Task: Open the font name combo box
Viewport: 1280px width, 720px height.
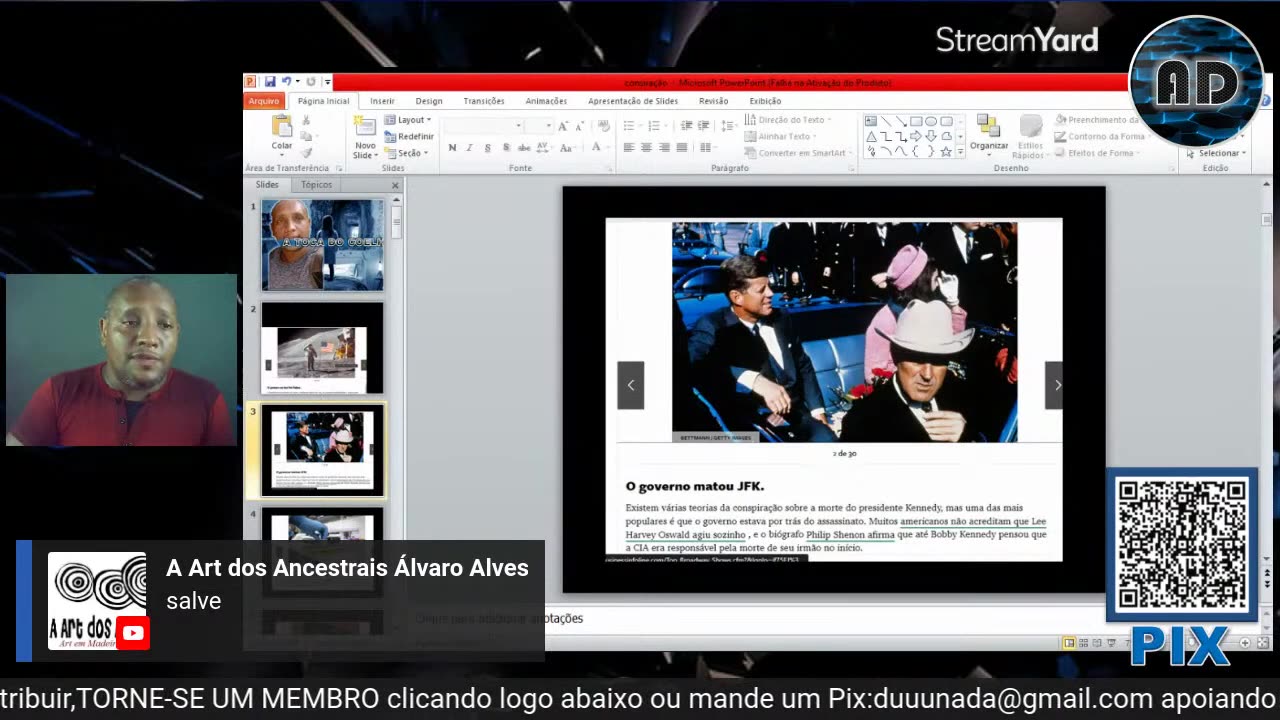Action: pyautogui.click(x=484, y=126)
